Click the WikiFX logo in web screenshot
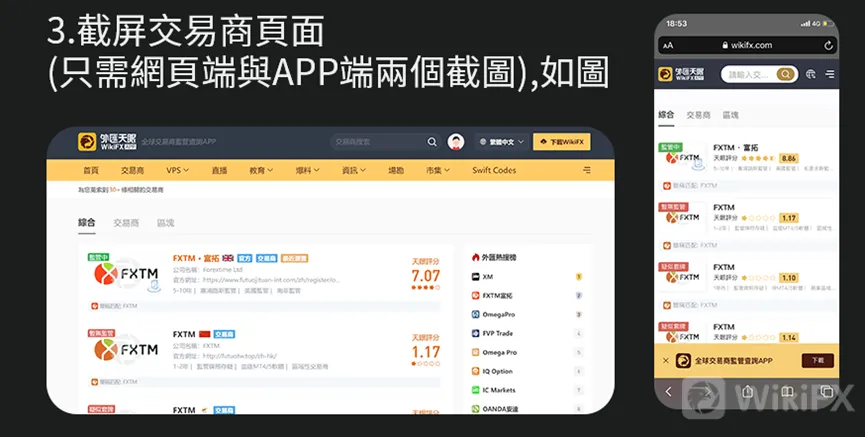Screen dimensions: 865x437 (x=107, y=142)
